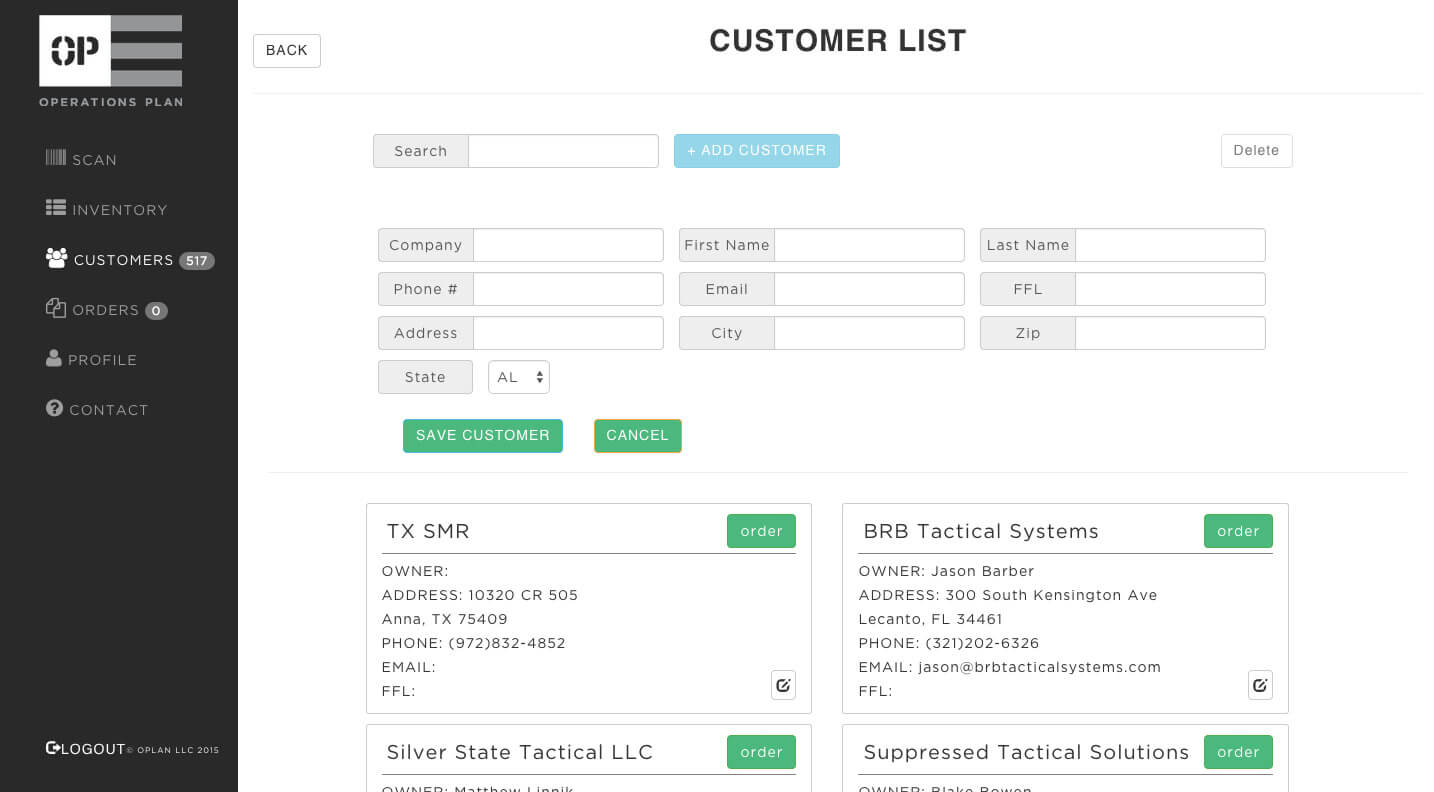Save with the SAVE CUSTOMER button

click(483, 436)
